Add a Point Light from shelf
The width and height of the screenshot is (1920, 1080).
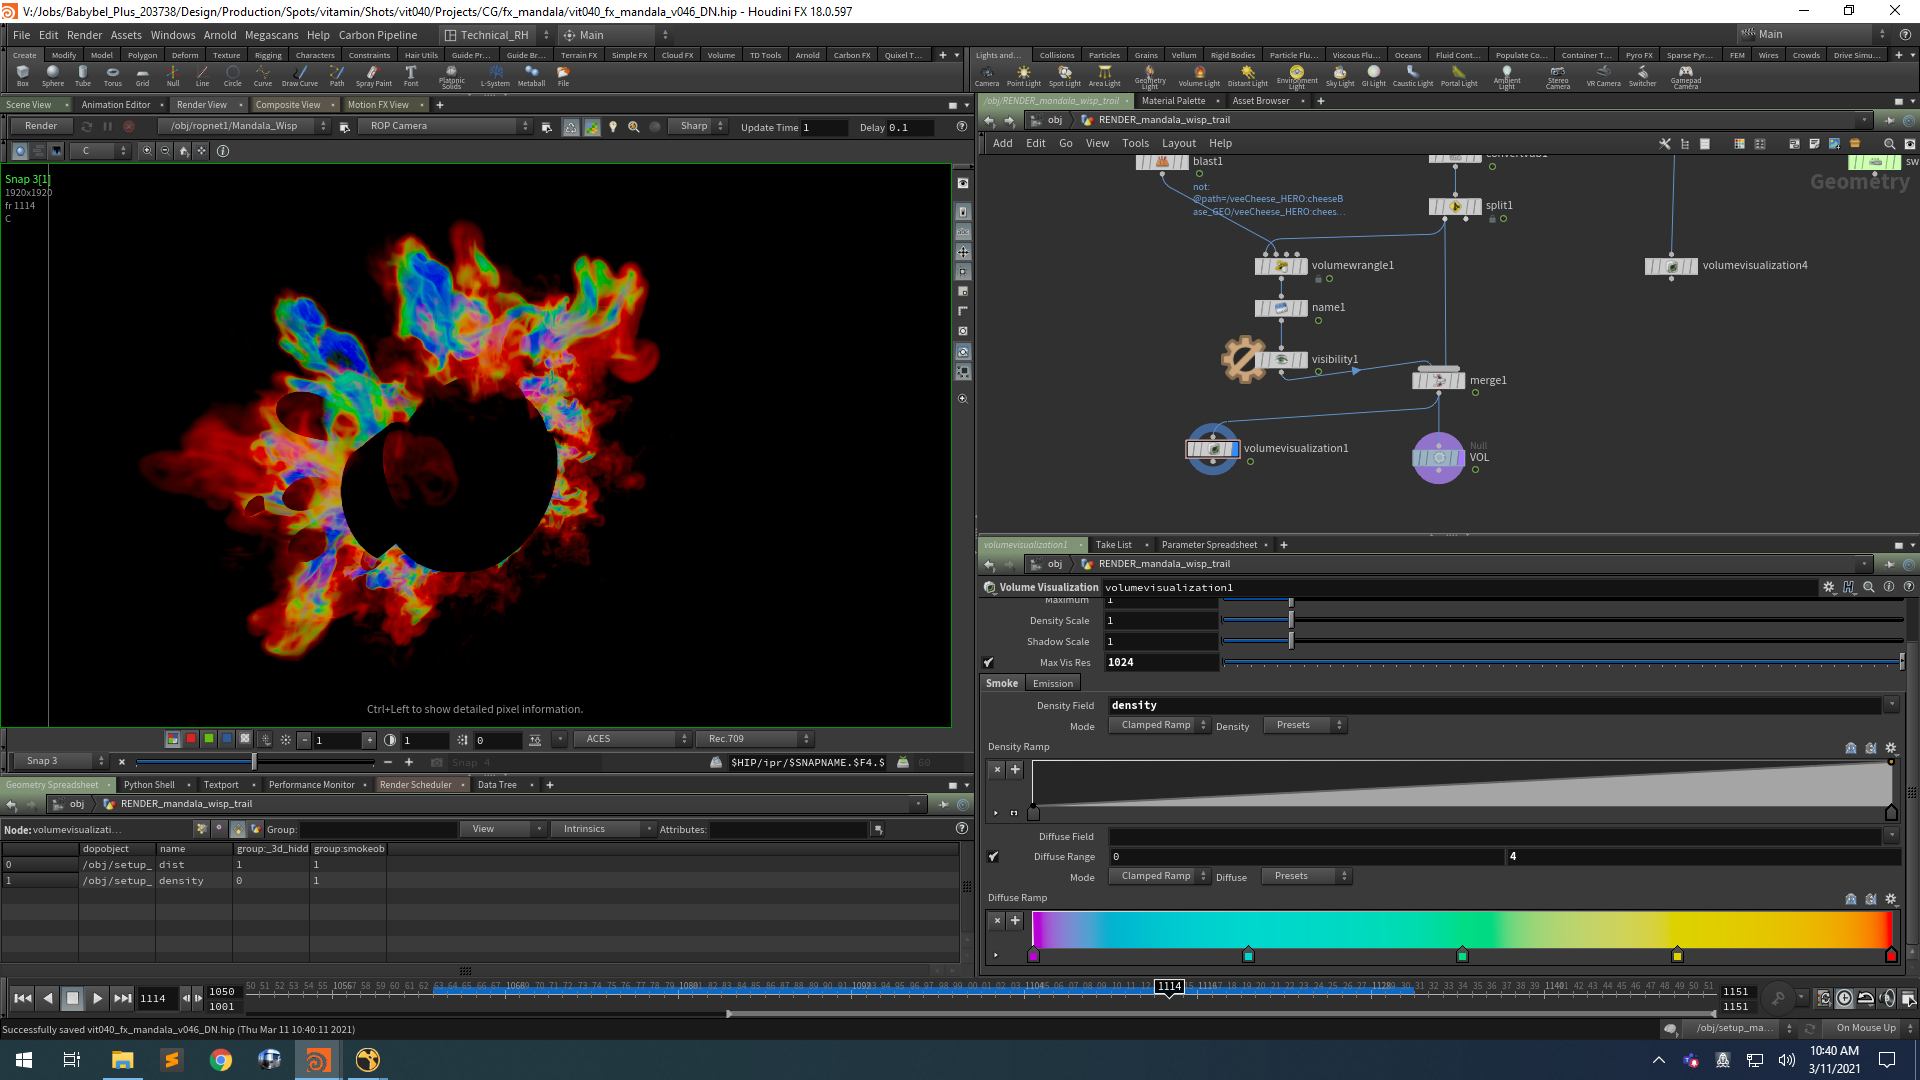coord(1023,75)
